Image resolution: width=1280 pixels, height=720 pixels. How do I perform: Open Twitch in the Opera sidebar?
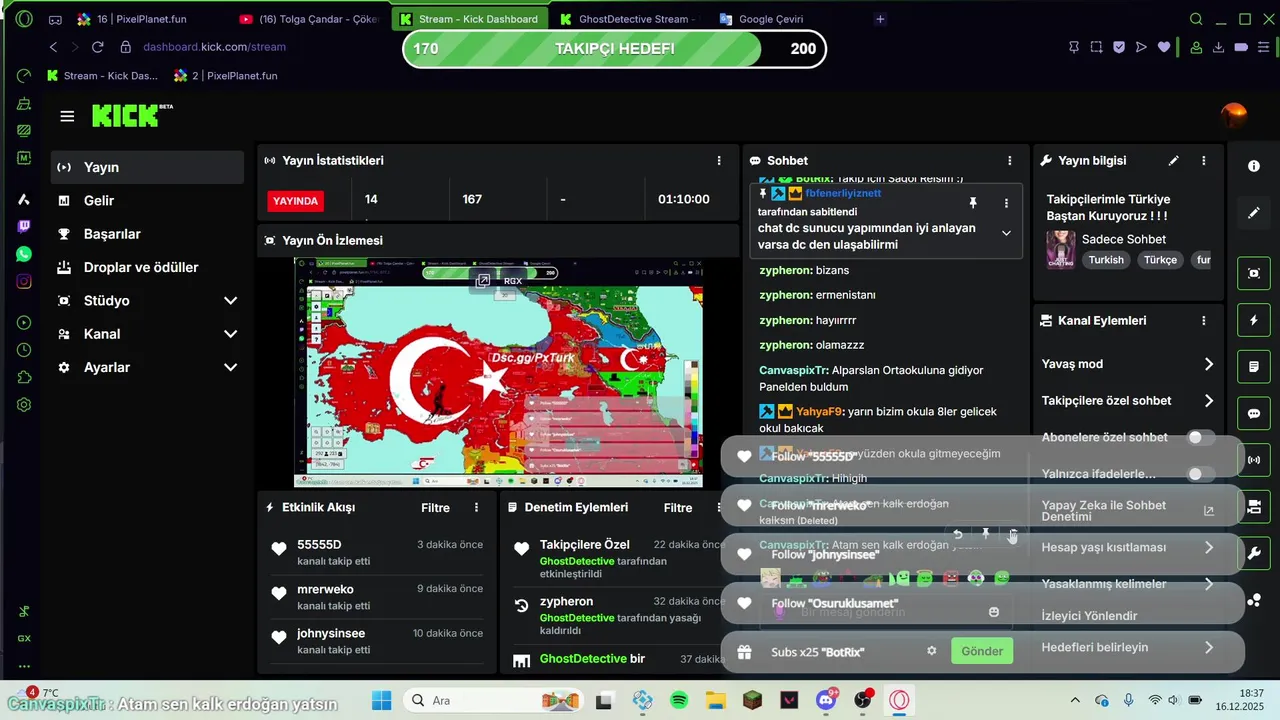point(24,227)
